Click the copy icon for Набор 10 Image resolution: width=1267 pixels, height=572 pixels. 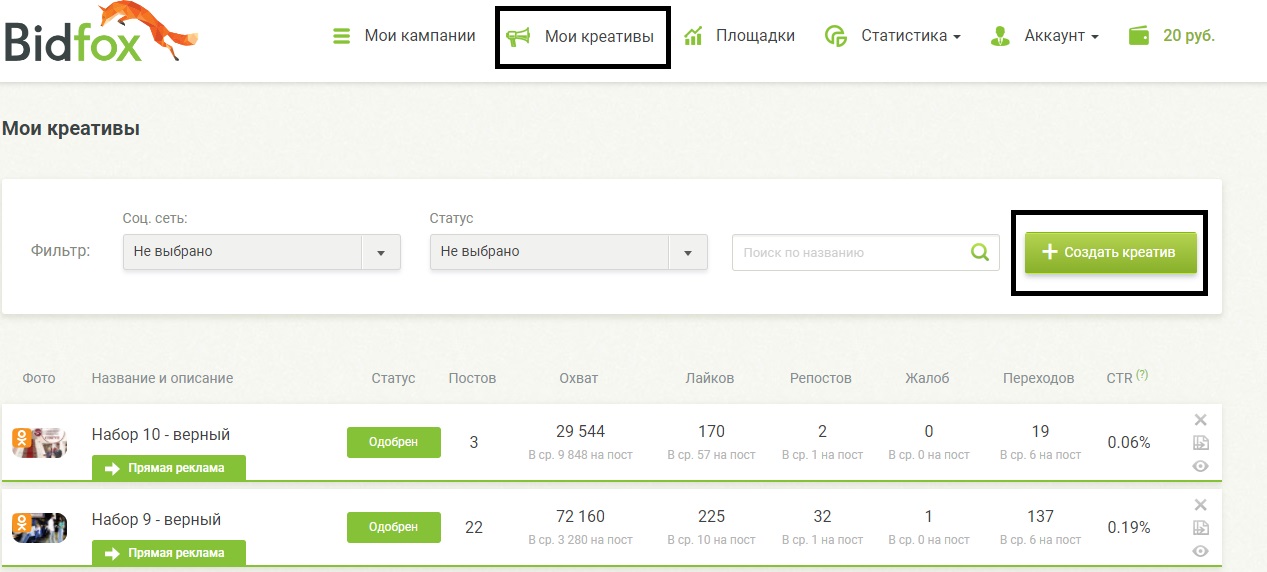(1201, 443)
